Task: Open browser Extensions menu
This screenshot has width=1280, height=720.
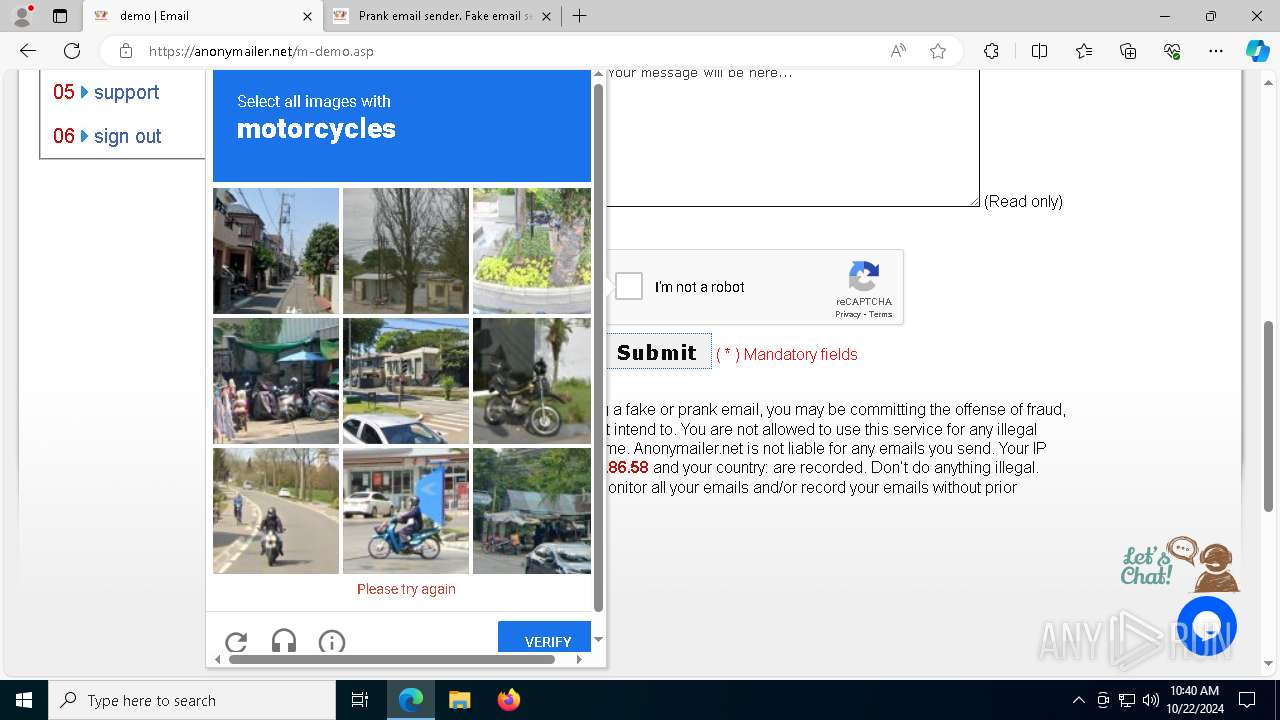Action: 991,51
